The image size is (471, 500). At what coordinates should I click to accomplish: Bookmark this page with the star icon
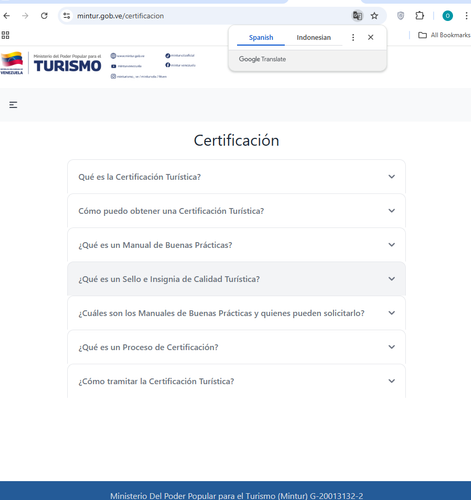374,16
